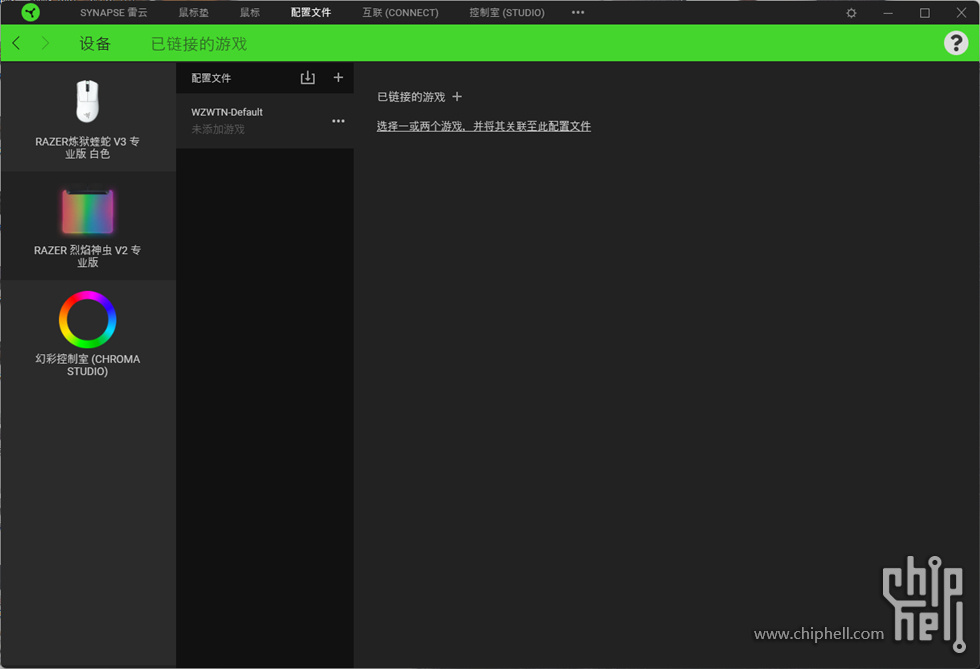Open WZWTN-Default profile options ellipsis
The width and height of the screenshot is (980, 669).
(338, 121)
